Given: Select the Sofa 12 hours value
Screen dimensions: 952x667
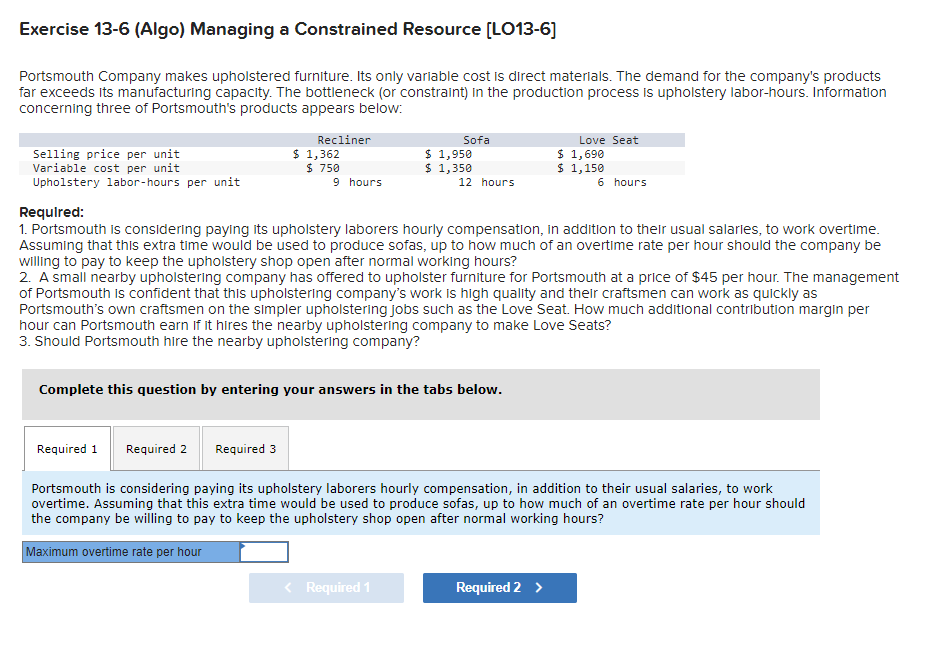Looking at the screenshot, I should click(x=486, y=182).
